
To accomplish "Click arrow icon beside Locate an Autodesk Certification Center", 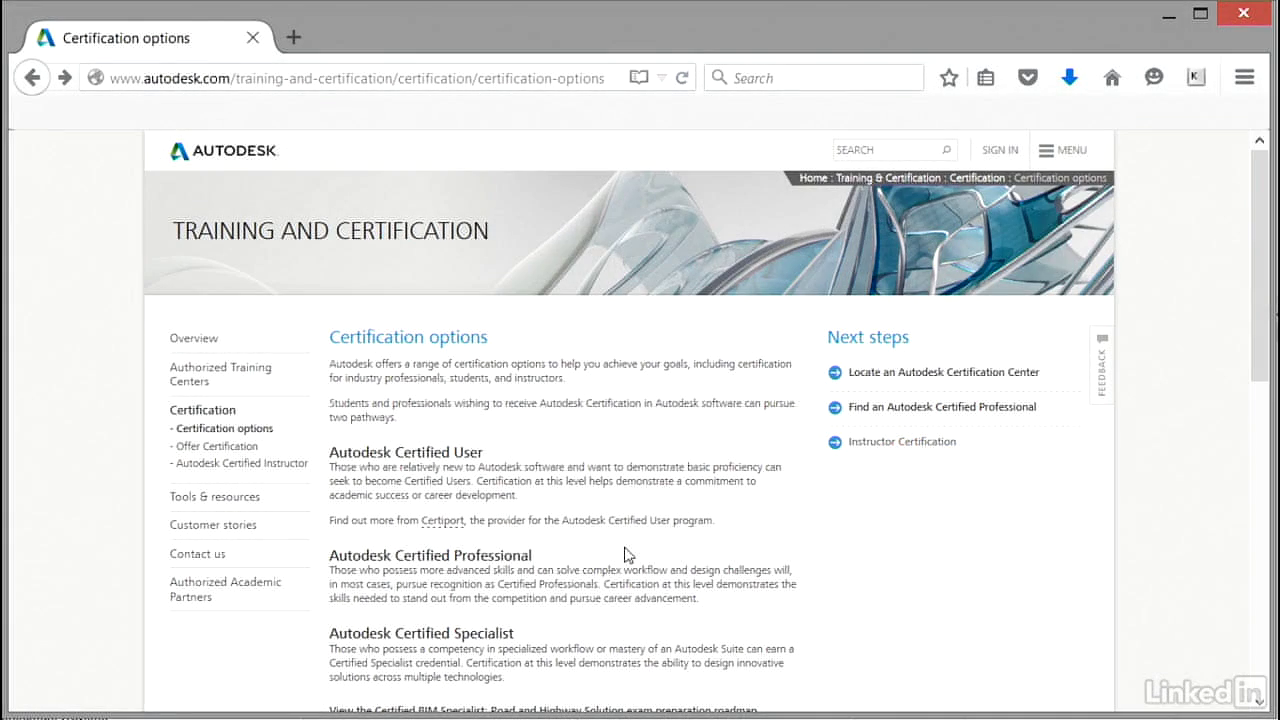I will [x=835, y=372].
